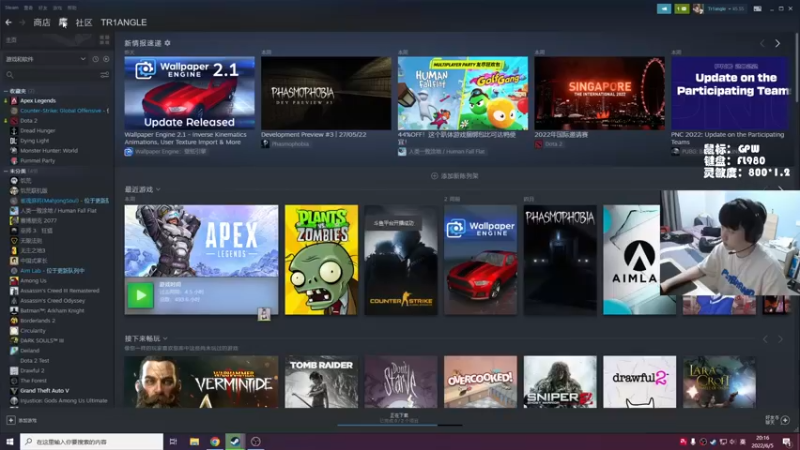Image resolution: width=800 pixels, height=450 pixels.
Task: Click the library search magnifier icon
Action: point(10,75)
